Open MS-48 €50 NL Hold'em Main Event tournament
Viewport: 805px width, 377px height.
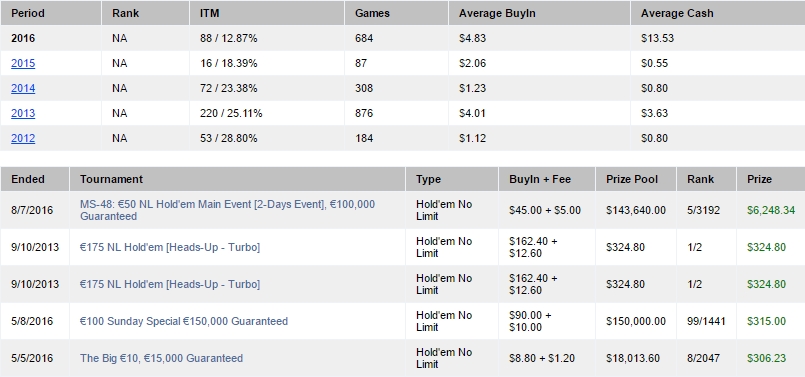point(227,210)
